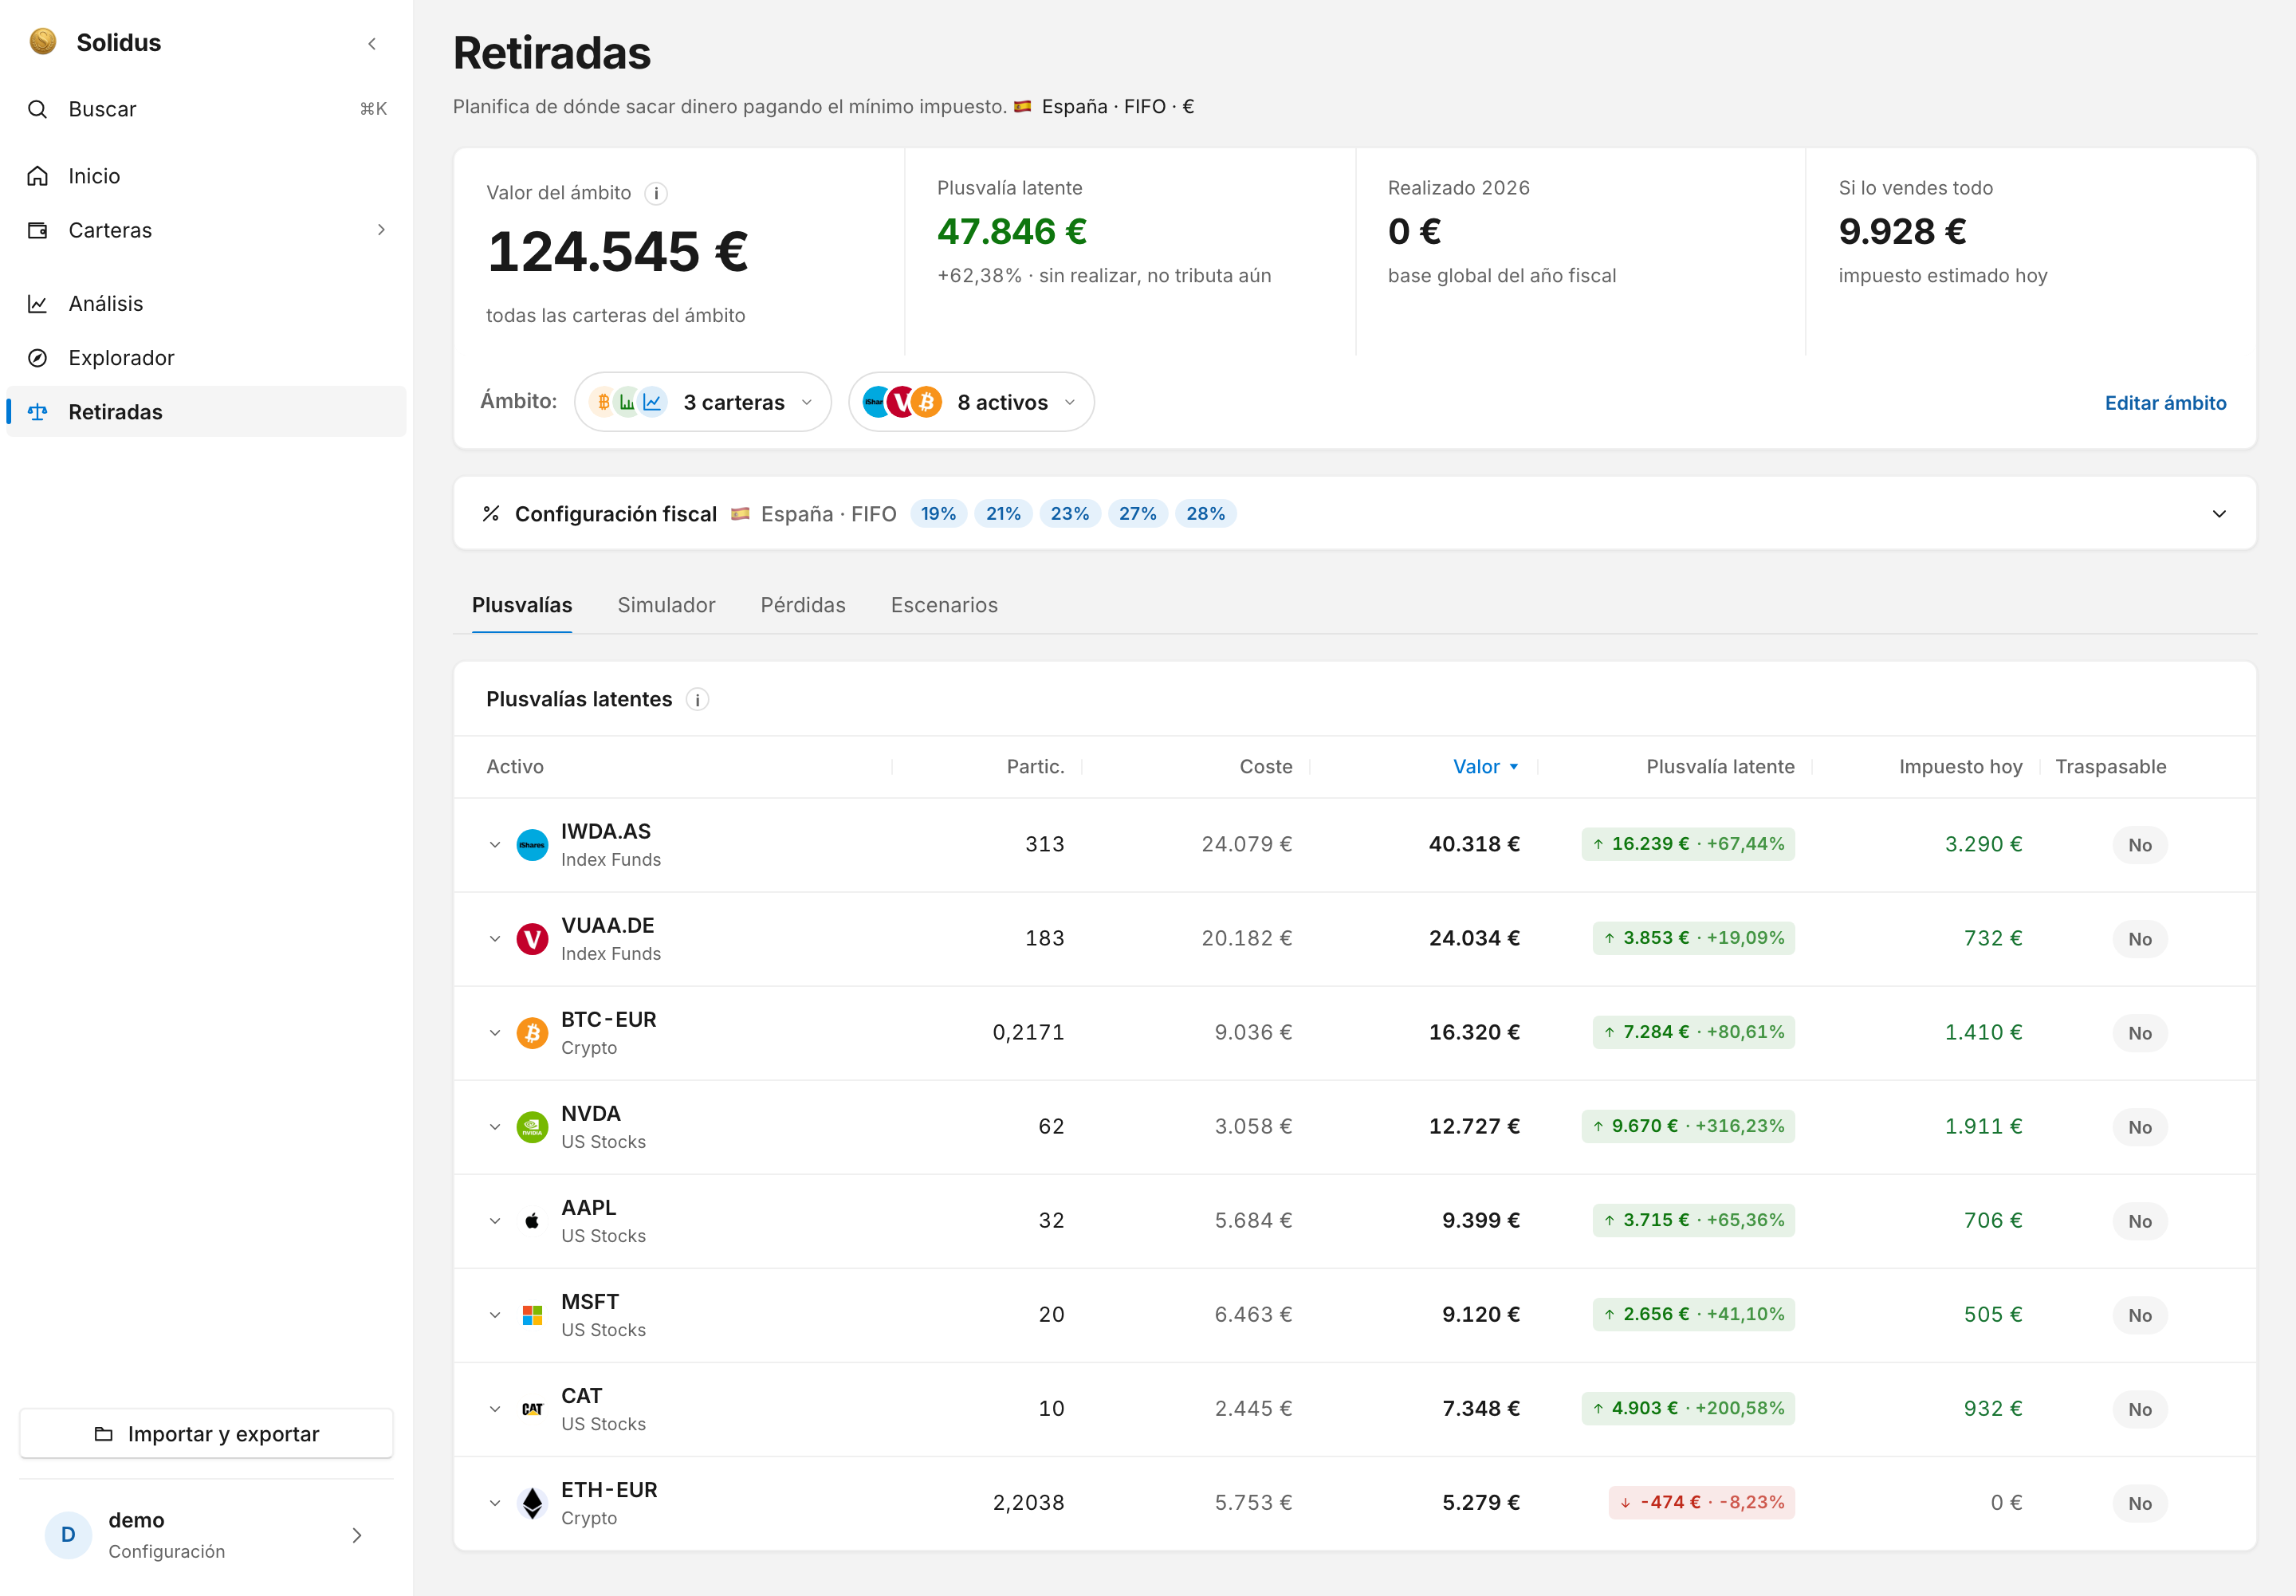The image size is (2296, 1596).
Task: Click the Microsoft logo in MSFT row
Action: (x=532, y=1315)
